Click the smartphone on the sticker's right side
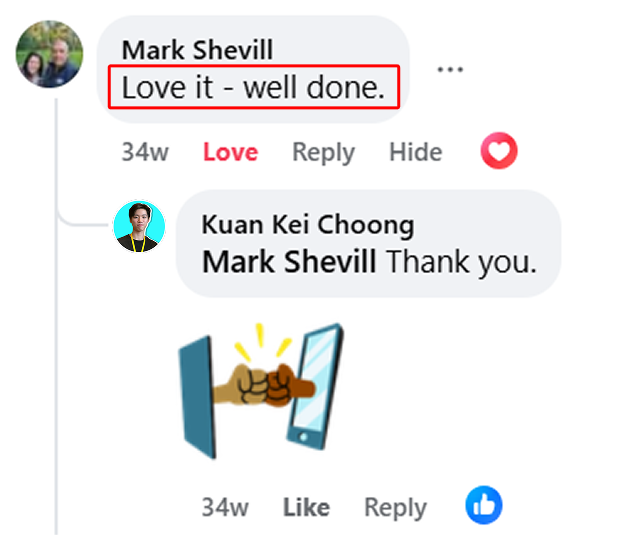This screenshot has height=535, width=632. coord(315,386)
